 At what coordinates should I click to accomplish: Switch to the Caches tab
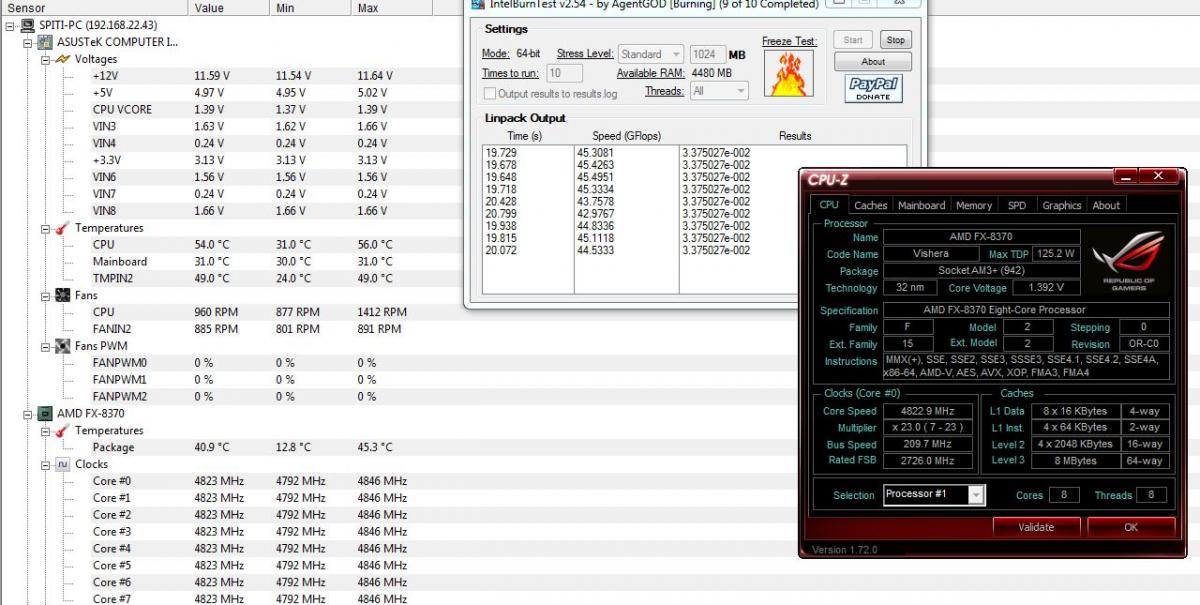click(870, 205)
